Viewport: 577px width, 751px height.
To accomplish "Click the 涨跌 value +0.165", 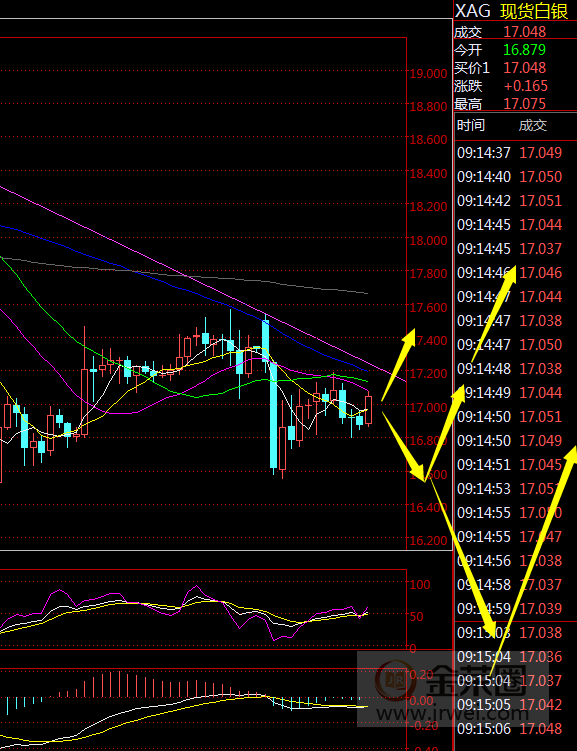I will [x=525, y=86].
